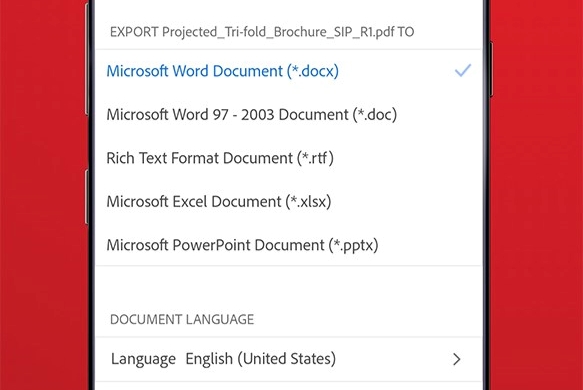Click the EXPORT Projected_Tri-fold_Brochure_SIP_R1.pdf TO header
Screen dimensions: 583x390
click(x=262, y=32)
